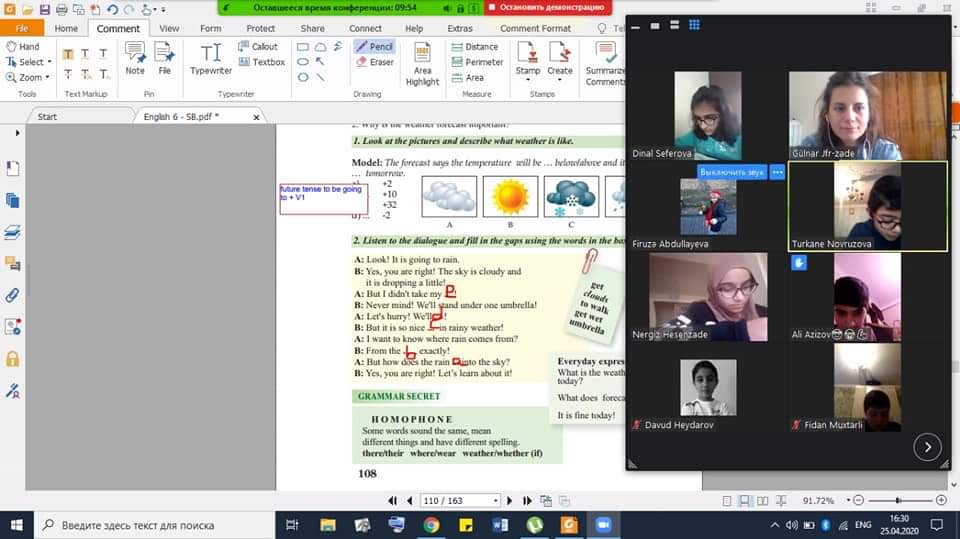Open the Comment Format tab

pos(535,28)
